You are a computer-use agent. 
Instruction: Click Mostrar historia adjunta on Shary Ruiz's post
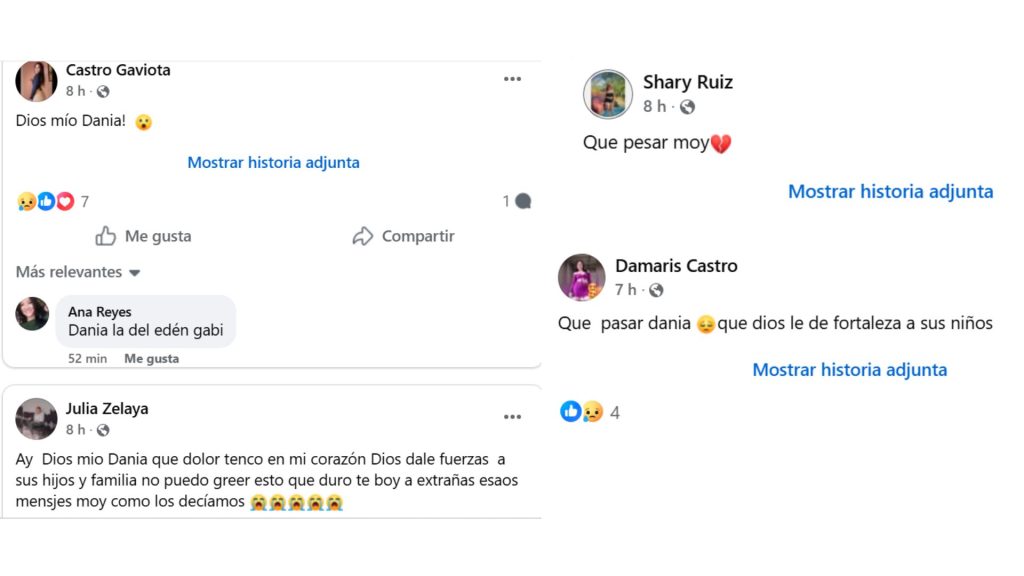pos(890,191)
